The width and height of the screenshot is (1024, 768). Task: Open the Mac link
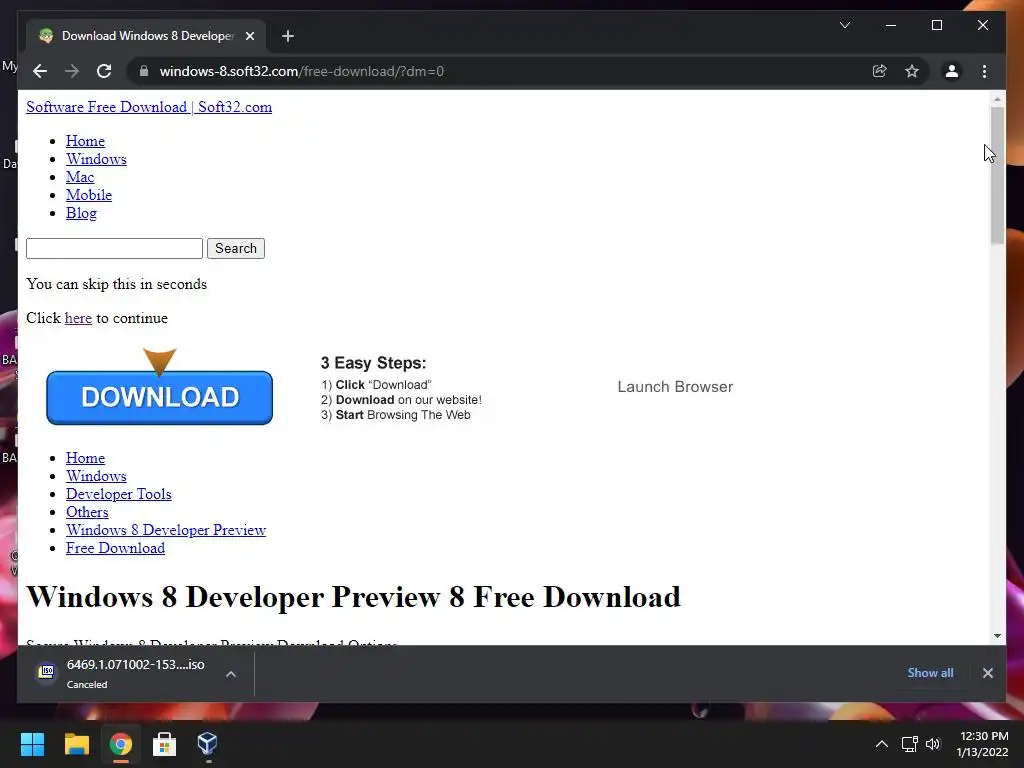pos(80,177)
